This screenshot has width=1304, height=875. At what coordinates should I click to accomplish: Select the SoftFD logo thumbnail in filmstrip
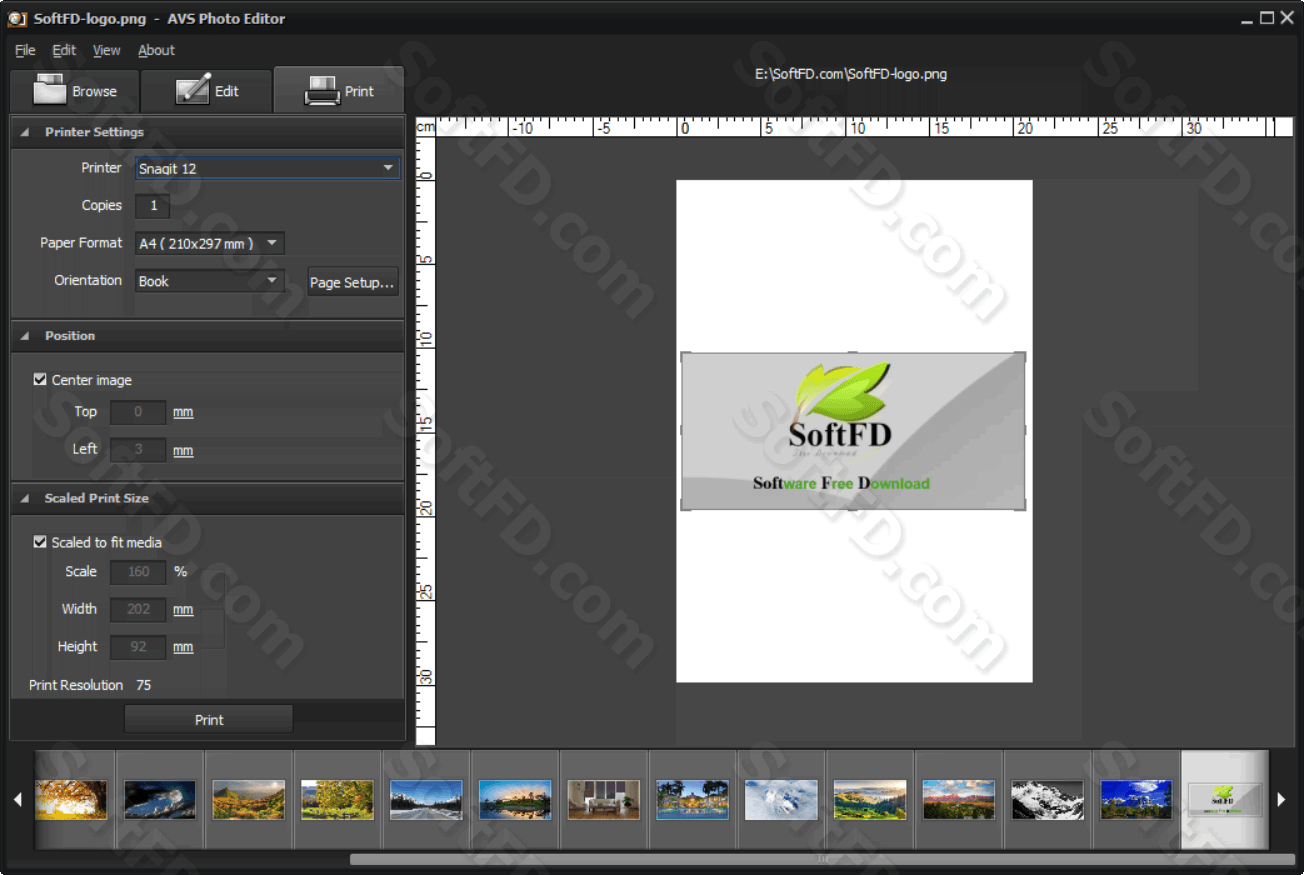[1224, 799]
